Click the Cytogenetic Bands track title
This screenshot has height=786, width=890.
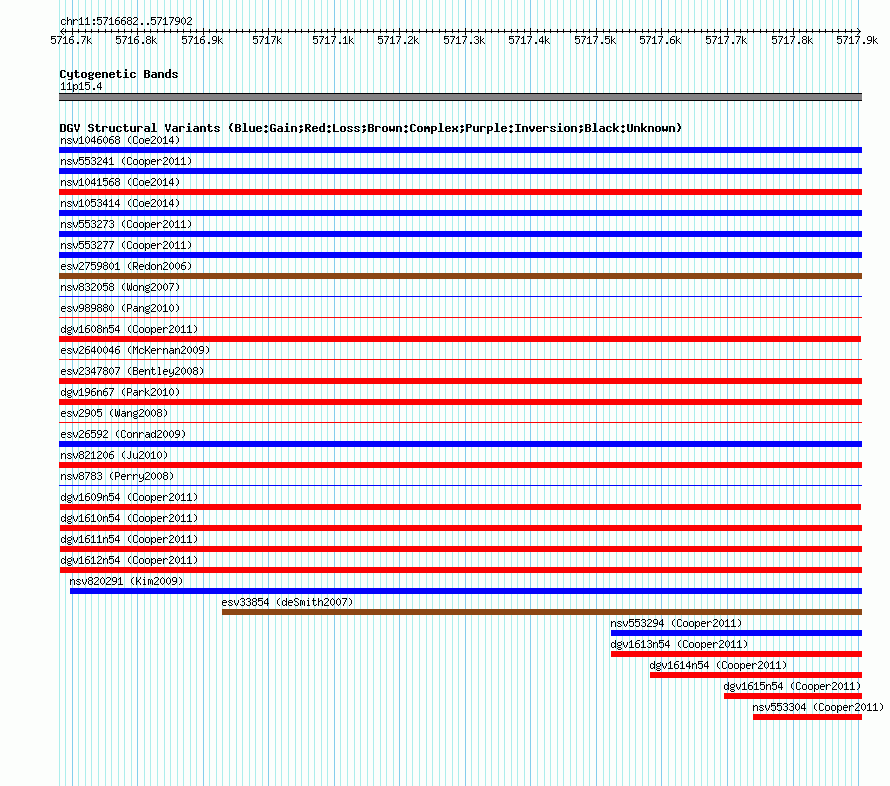pyautogui.click(x=119, y=74)
